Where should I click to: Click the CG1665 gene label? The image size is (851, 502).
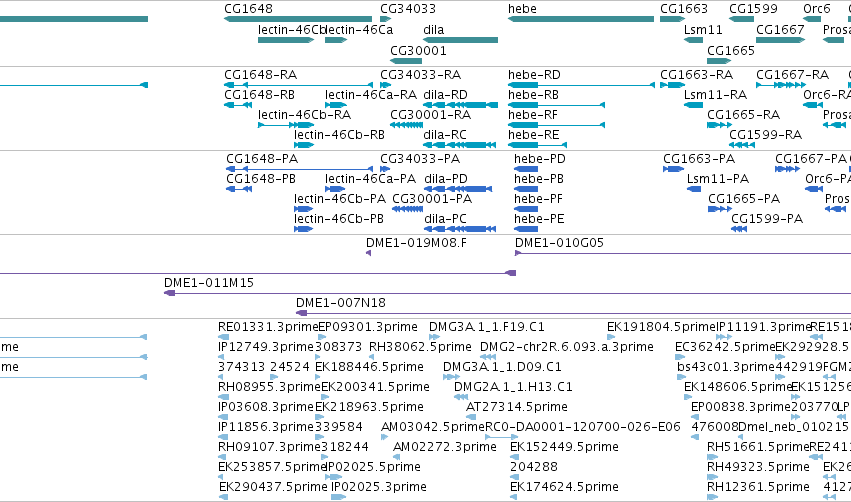(x=731, y=50)
